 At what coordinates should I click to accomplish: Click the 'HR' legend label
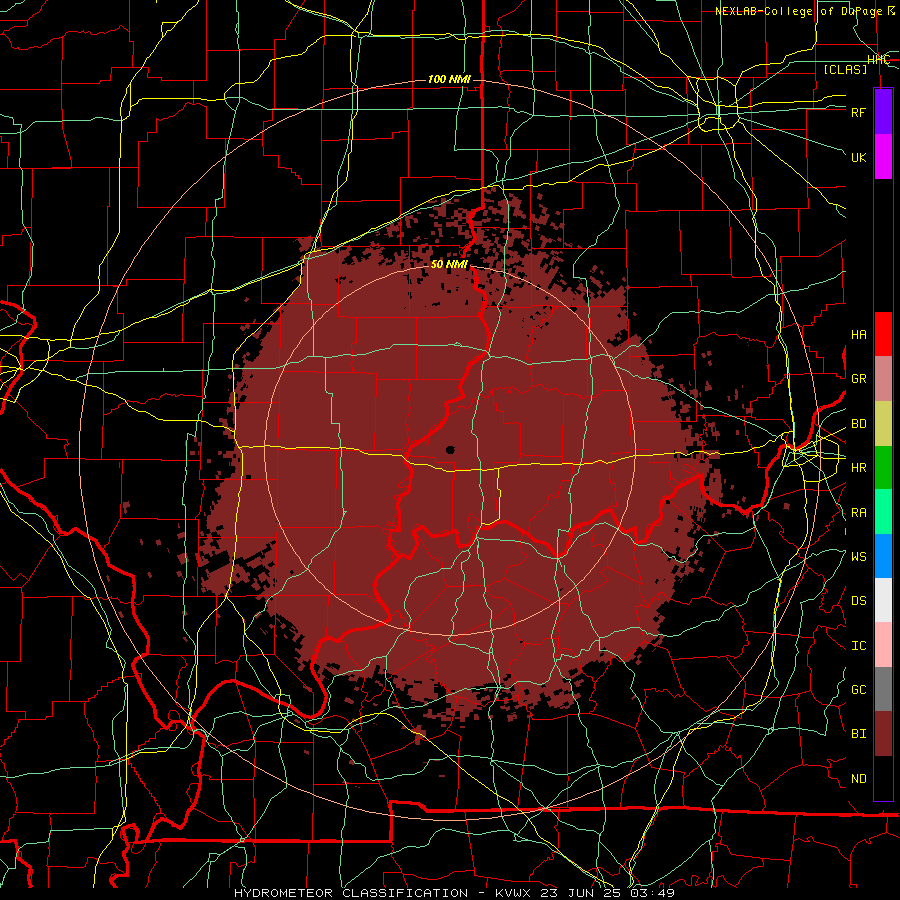pyautogui.click(x=858, y=468)
